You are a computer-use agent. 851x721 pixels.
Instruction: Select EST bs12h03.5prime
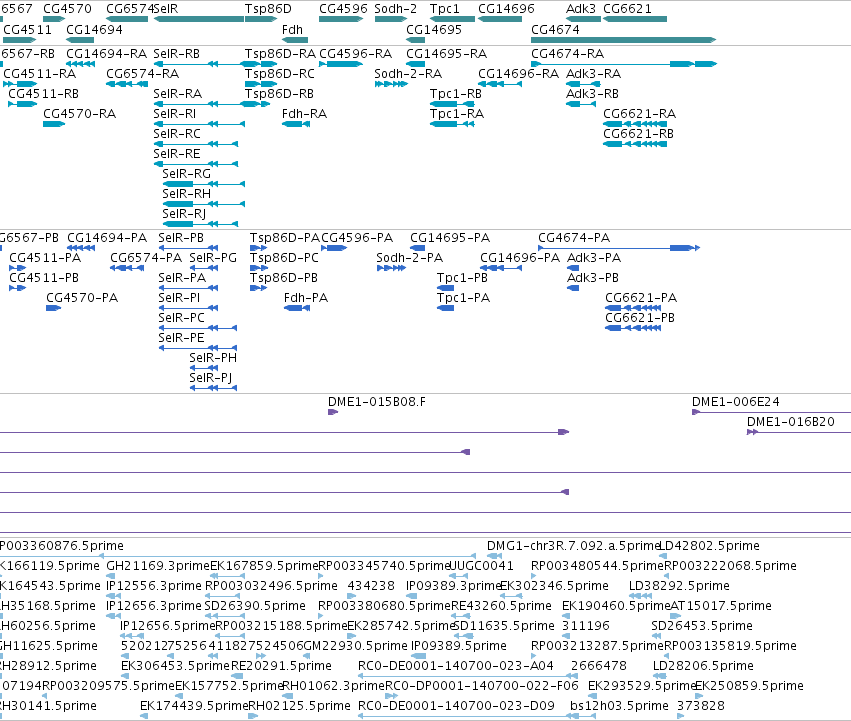coord(619,706)
